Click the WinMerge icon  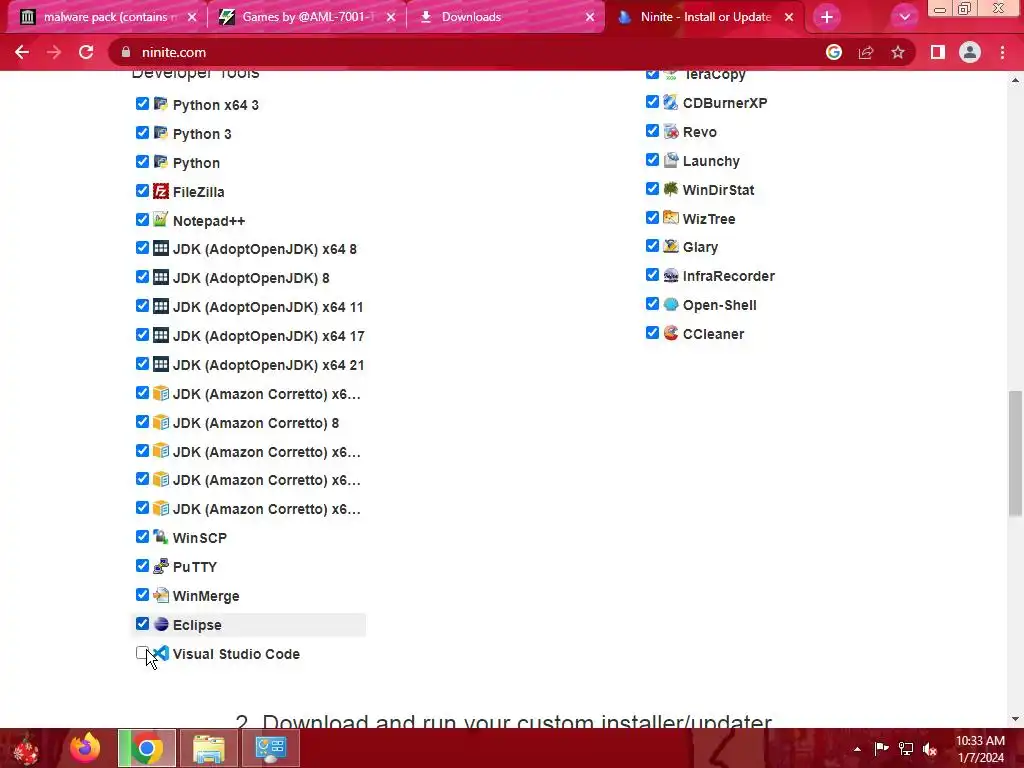click(x=161, y=595)
